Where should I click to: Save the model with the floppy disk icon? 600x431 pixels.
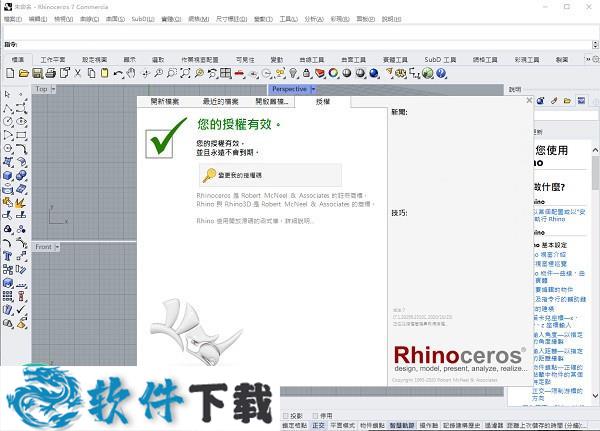tap(37, 73)
